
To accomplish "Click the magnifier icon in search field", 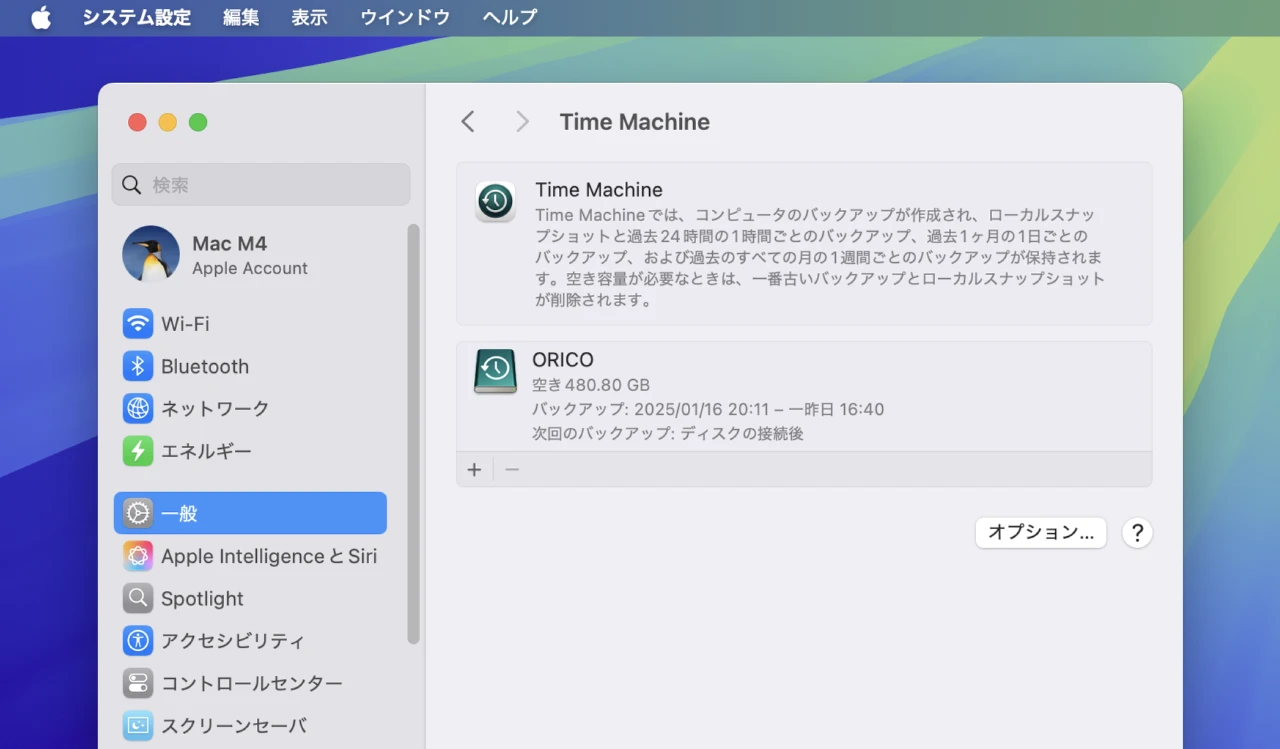I will point(131,185).
